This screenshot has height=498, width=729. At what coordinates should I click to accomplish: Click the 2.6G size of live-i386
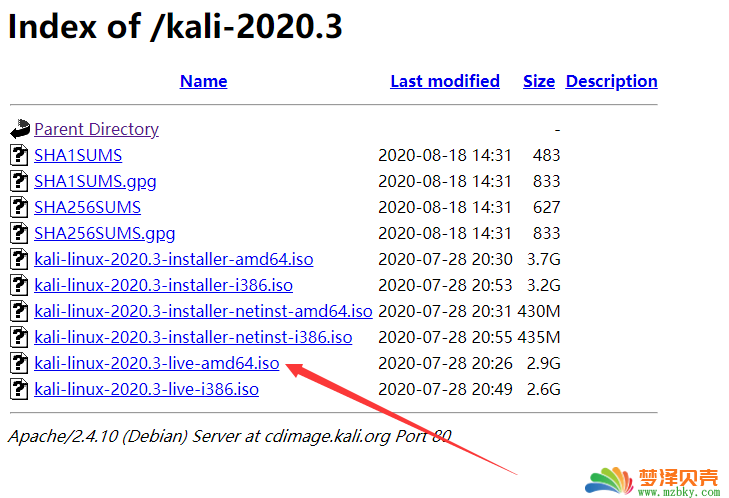pos(543,390)
